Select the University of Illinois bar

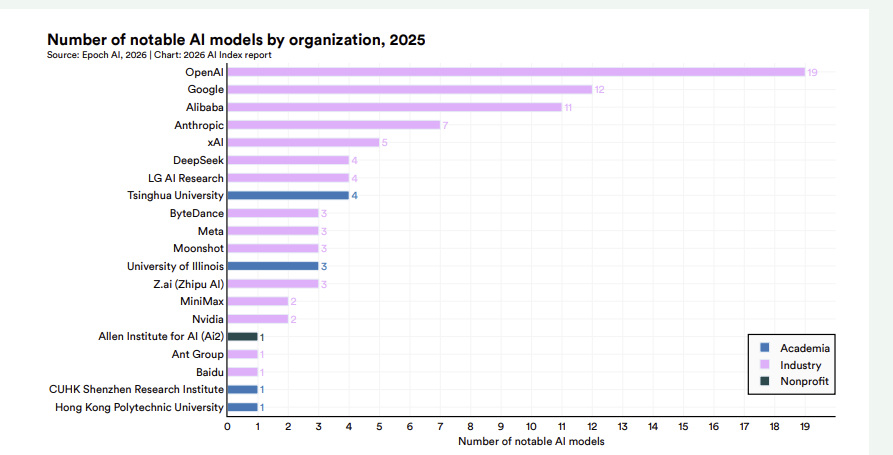[x=273, y=266]
